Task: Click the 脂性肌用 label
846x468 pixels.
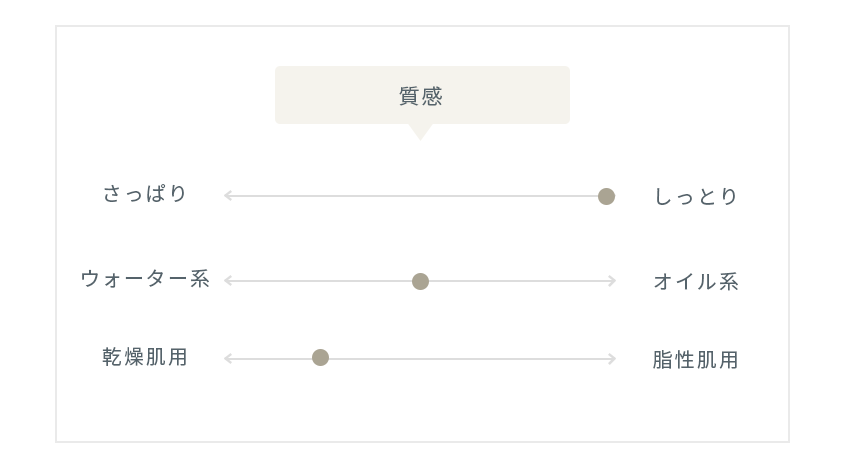Action: pos(695,360)
